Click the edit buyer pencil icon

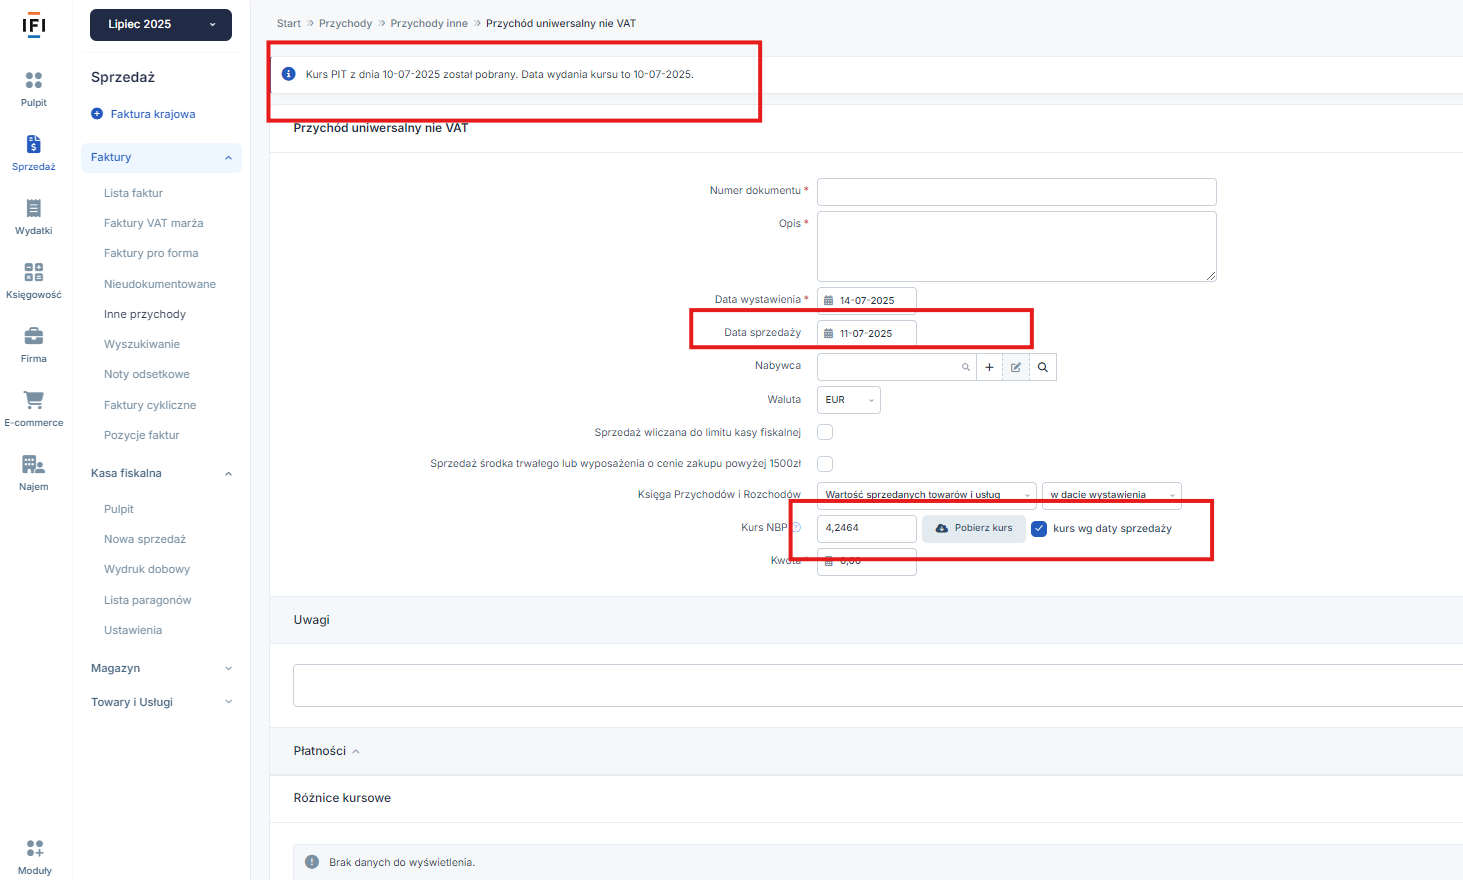[x=1016, y=367]
